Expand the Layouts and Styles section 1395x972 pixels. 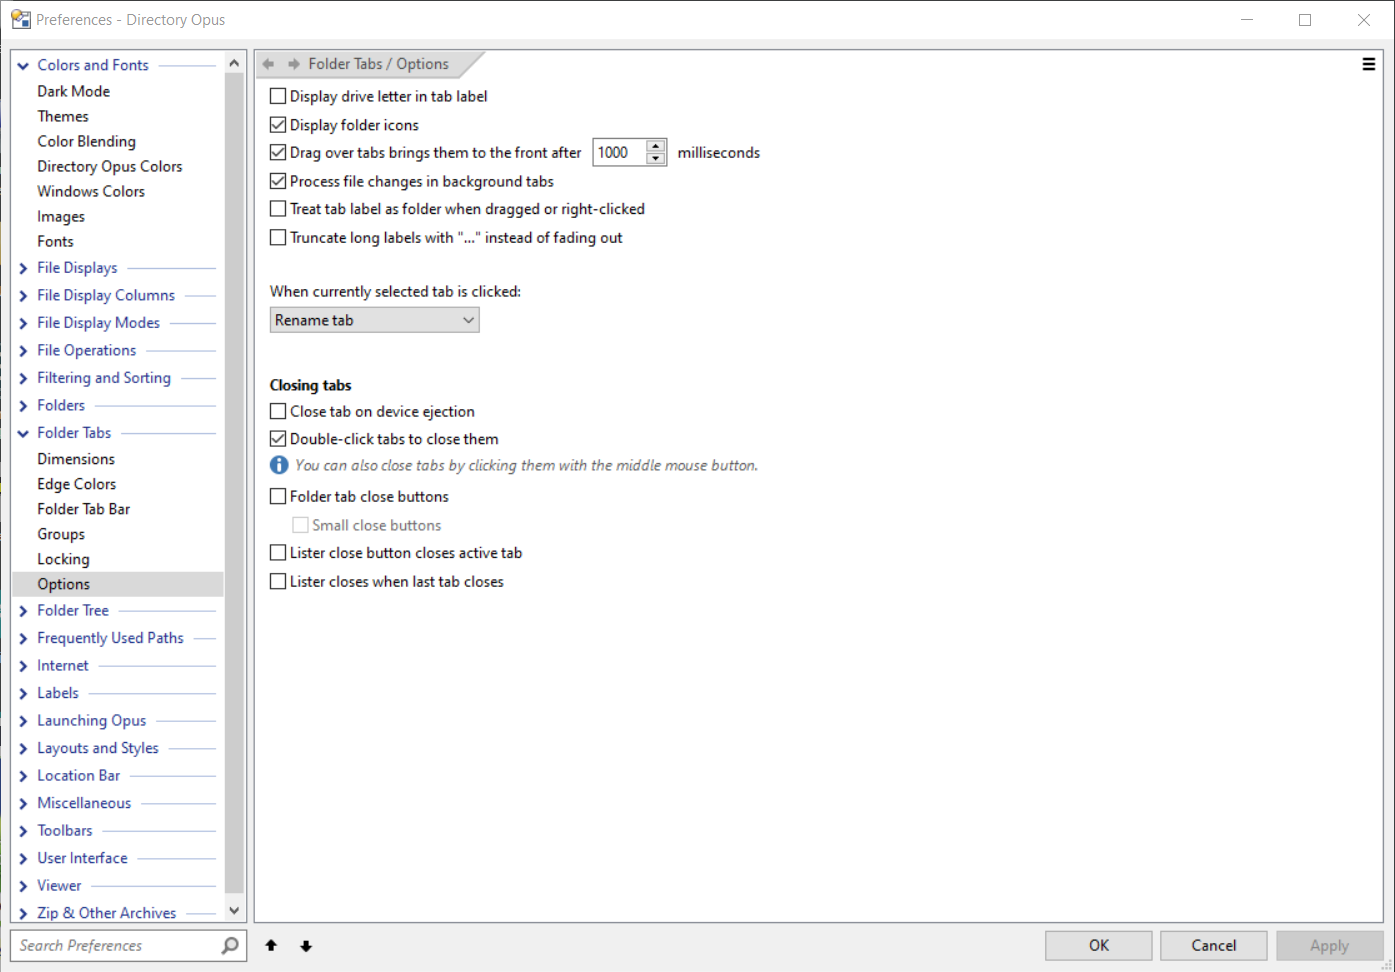(23, 748)
